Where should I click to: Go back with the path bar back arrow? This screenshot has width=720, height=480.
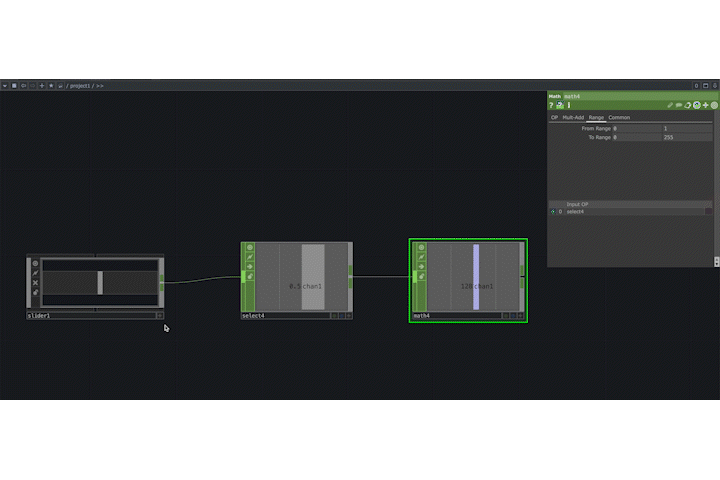tap(23, 85)
